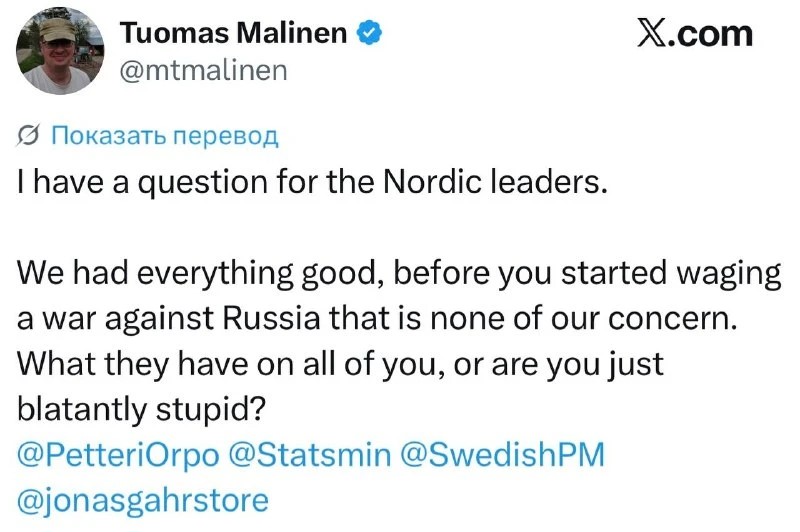This screenshot has height=532, width=800.
Task: Click the word 'Nordic' in the tweet
Action: (x=432, y=182)
